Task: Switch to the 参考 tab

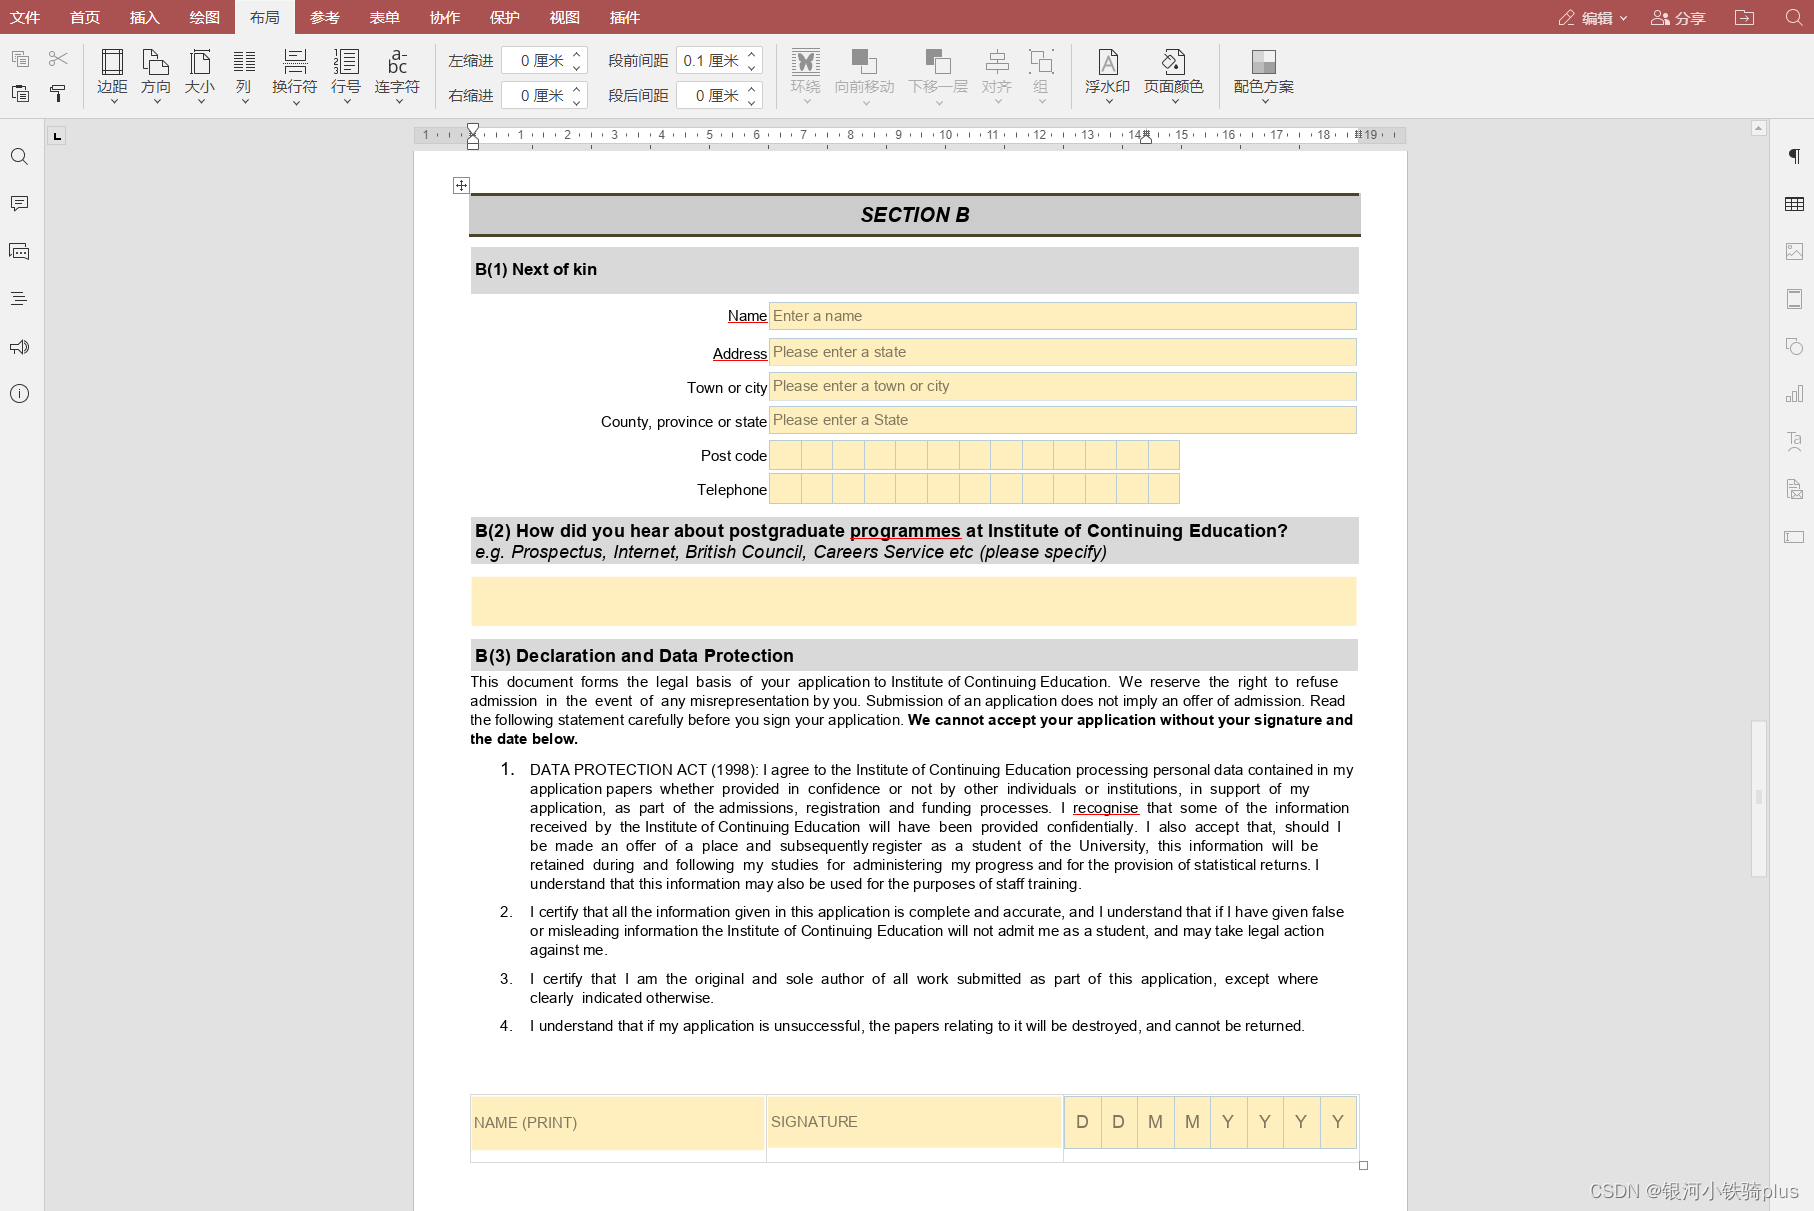Action: (x=325, y=17)
